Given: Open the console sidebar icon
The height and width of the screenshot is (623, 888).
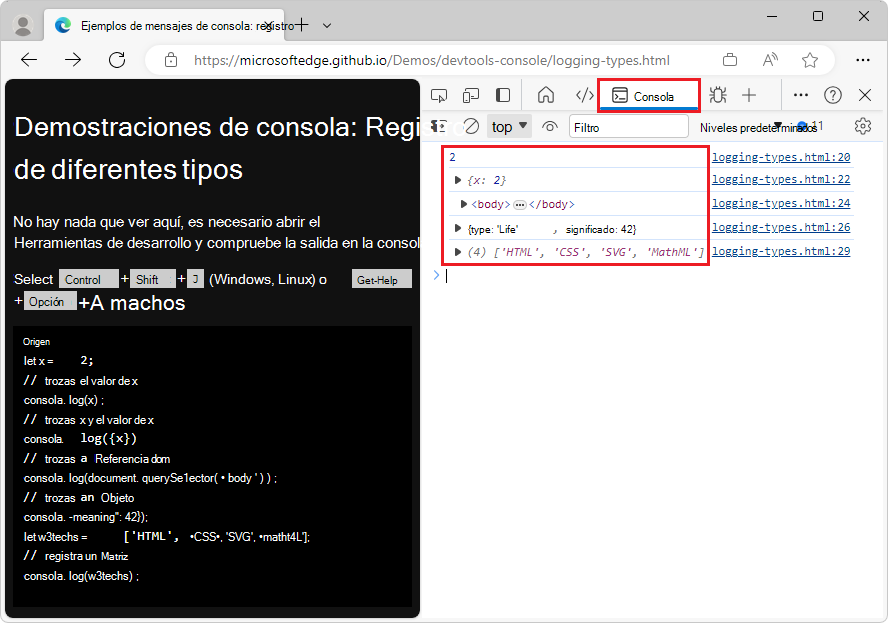Looking at the screenshot, I should coord(437,126).
